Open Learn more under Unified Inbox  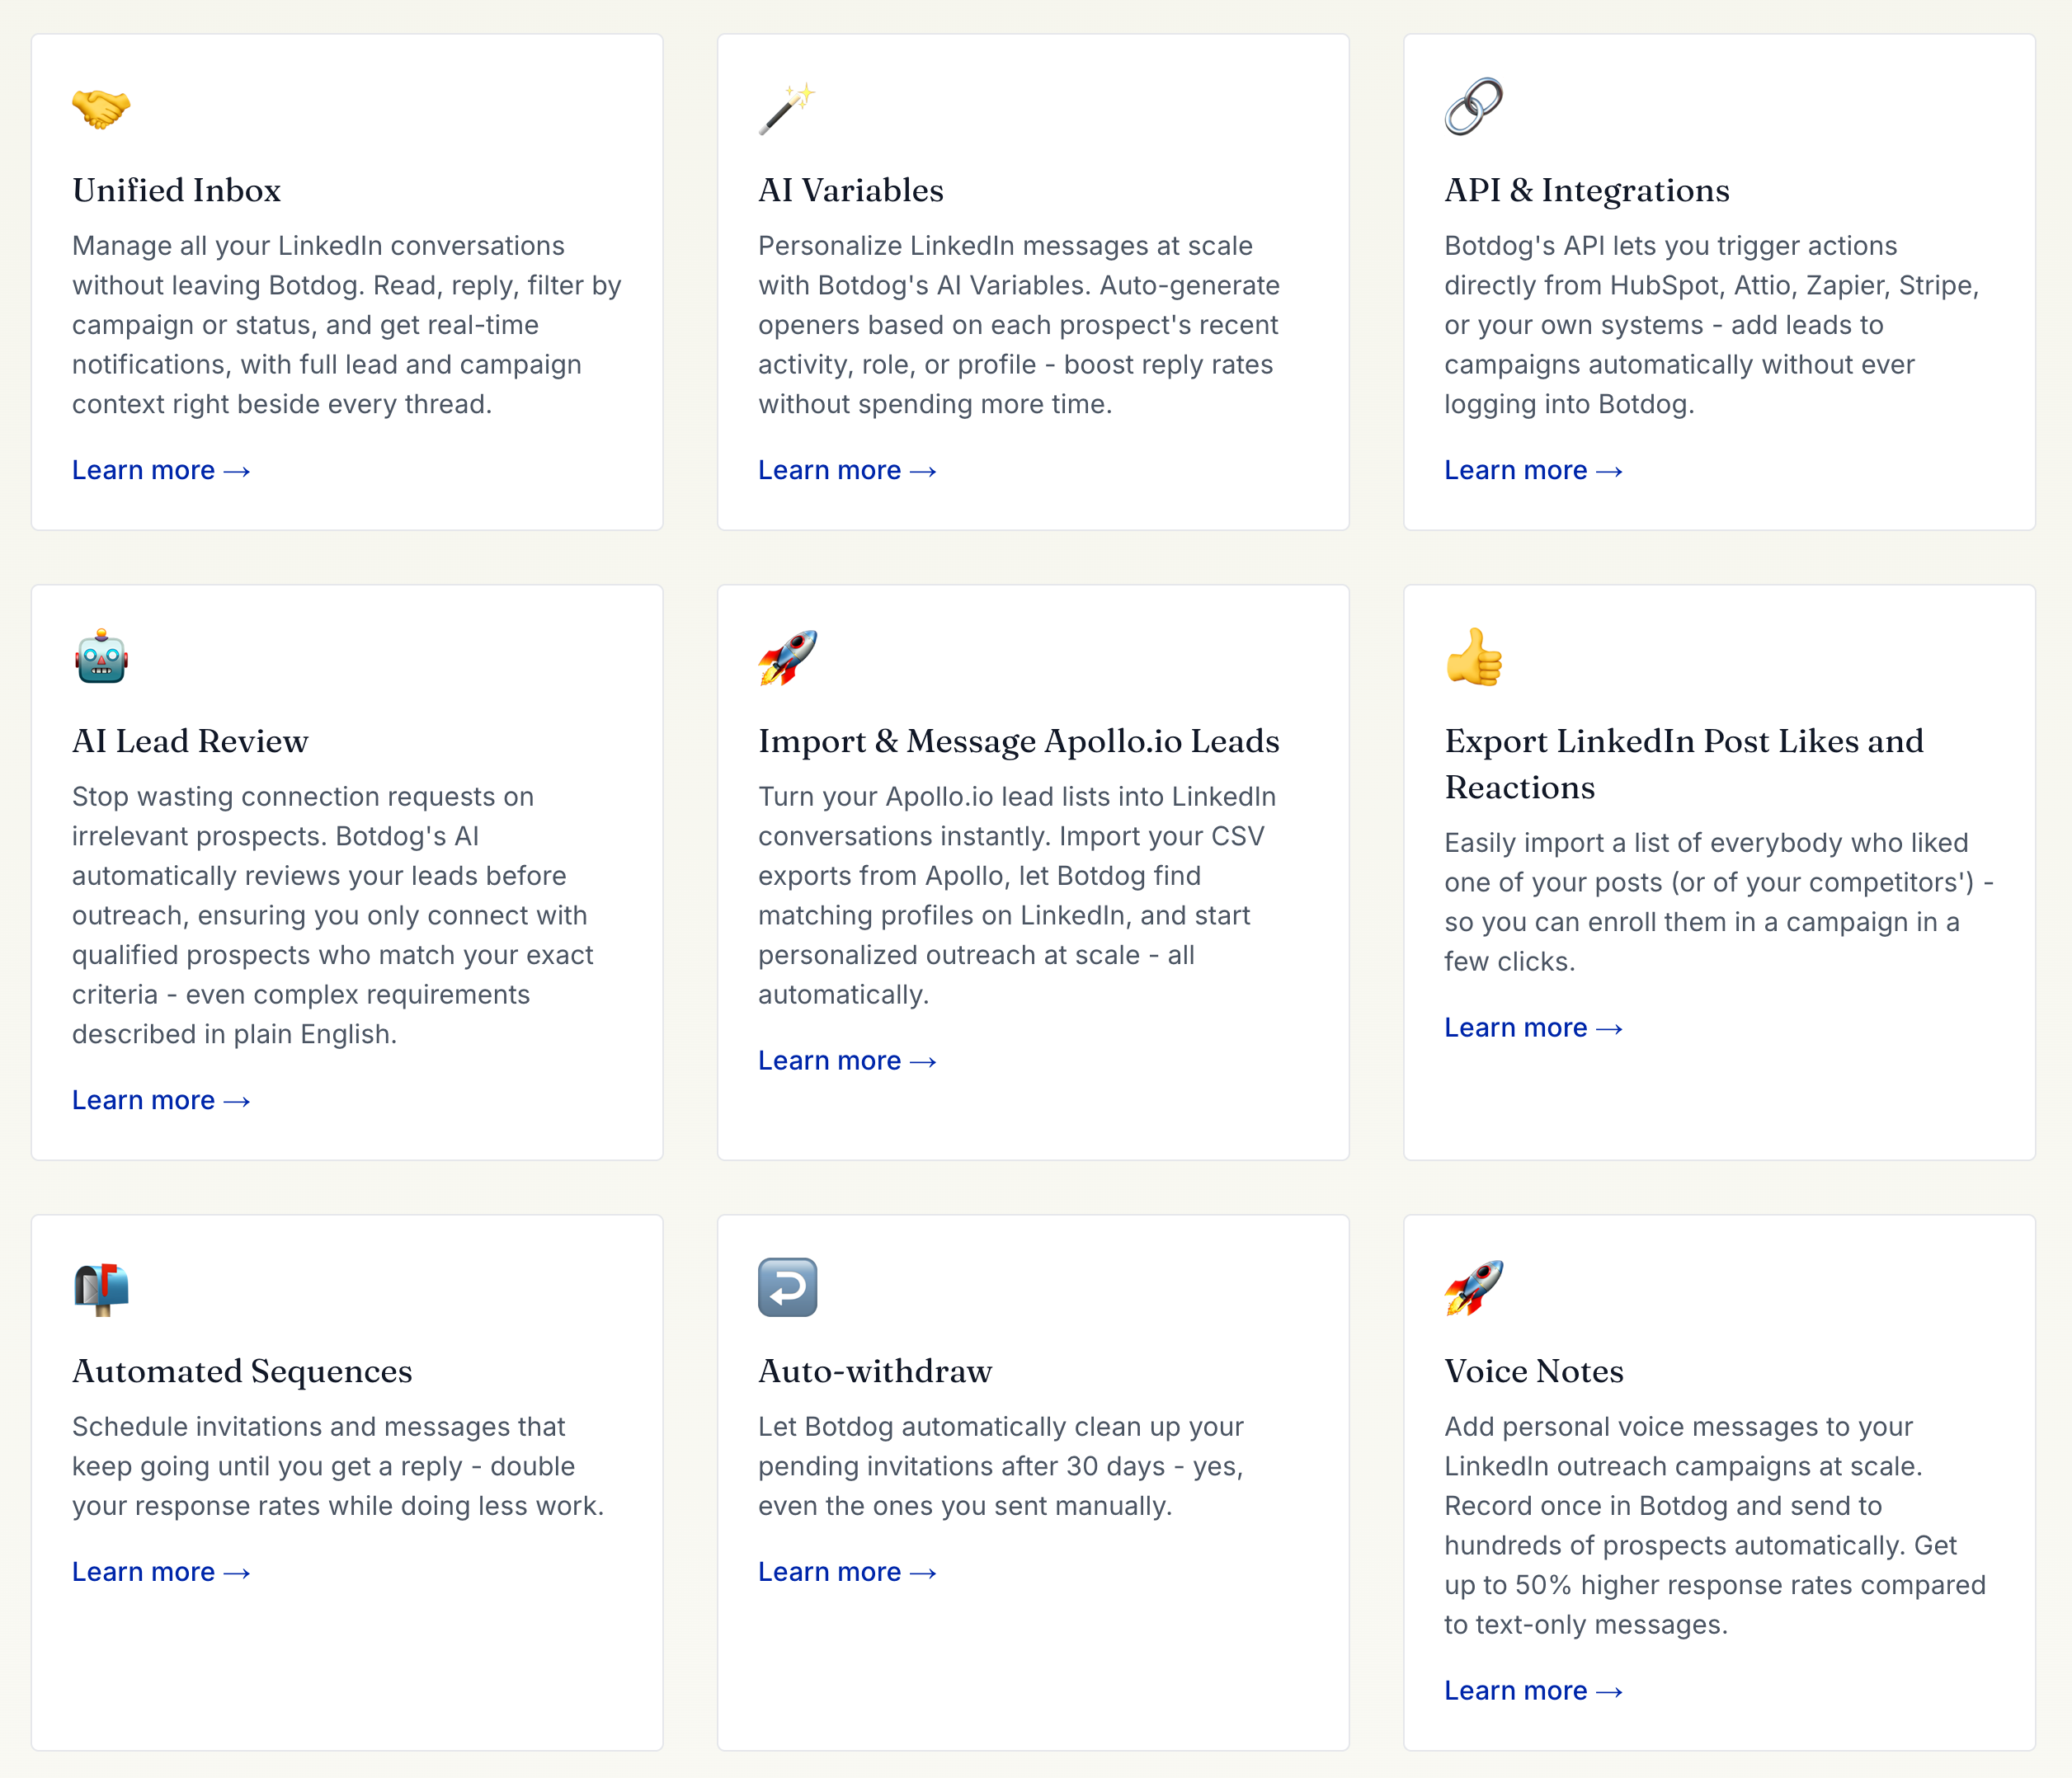(161, 470)
